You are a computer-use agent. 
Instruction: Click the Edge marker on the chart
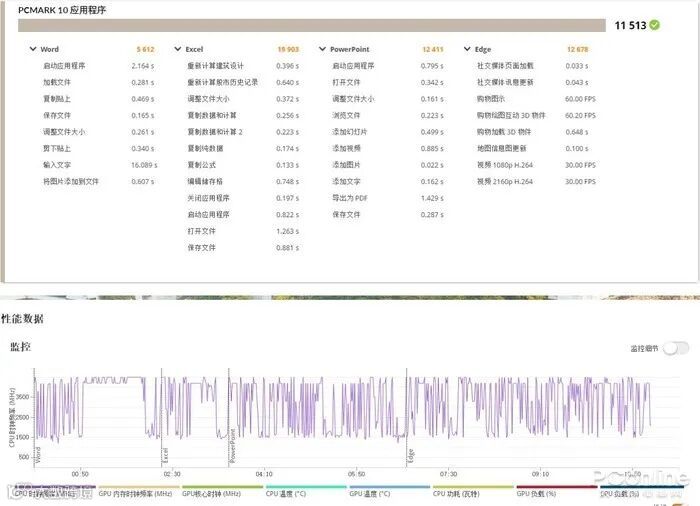411,456
